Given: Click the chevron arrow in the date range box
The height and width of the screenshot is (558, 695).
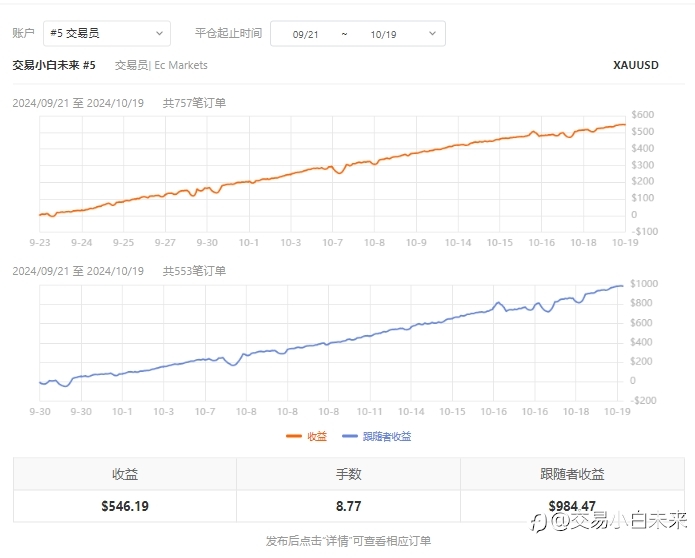Looking at the screenshot, I should (433, 34).
